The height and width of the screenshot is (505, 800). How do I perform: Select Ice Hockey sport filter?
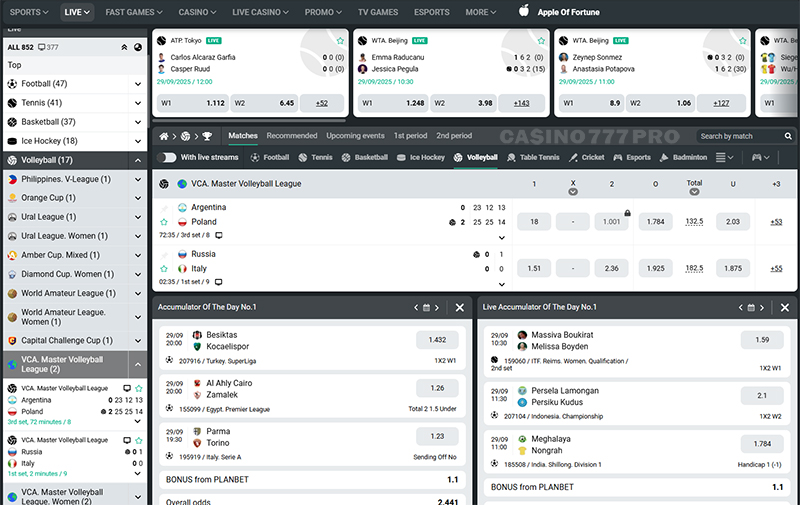420,158
